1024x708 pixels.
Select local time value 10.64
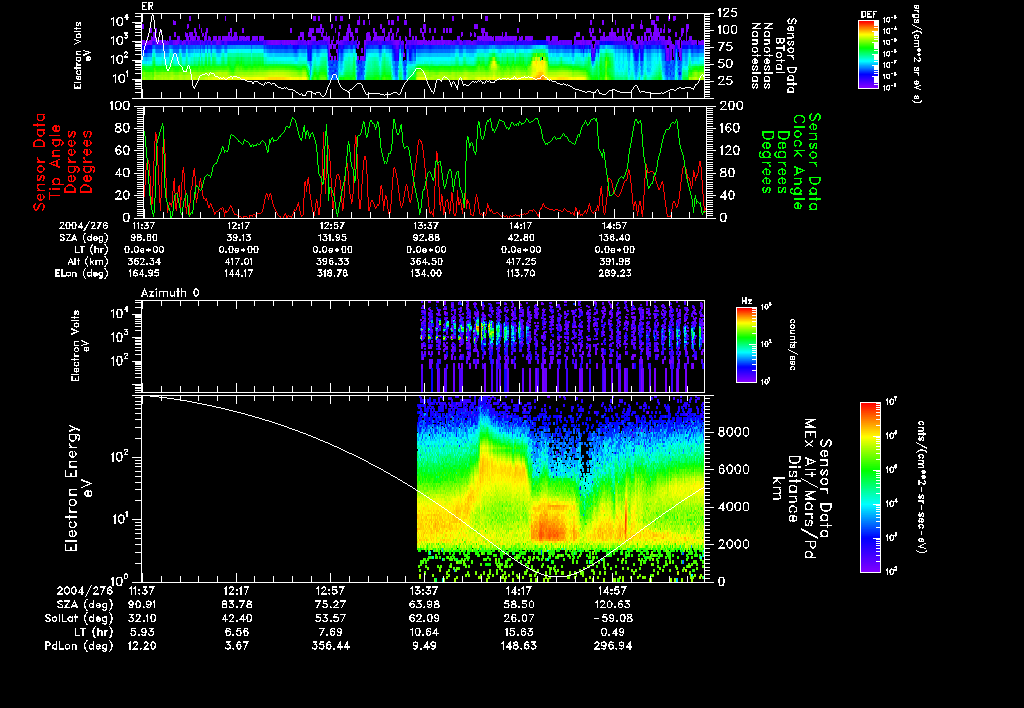tap(424, 632)
